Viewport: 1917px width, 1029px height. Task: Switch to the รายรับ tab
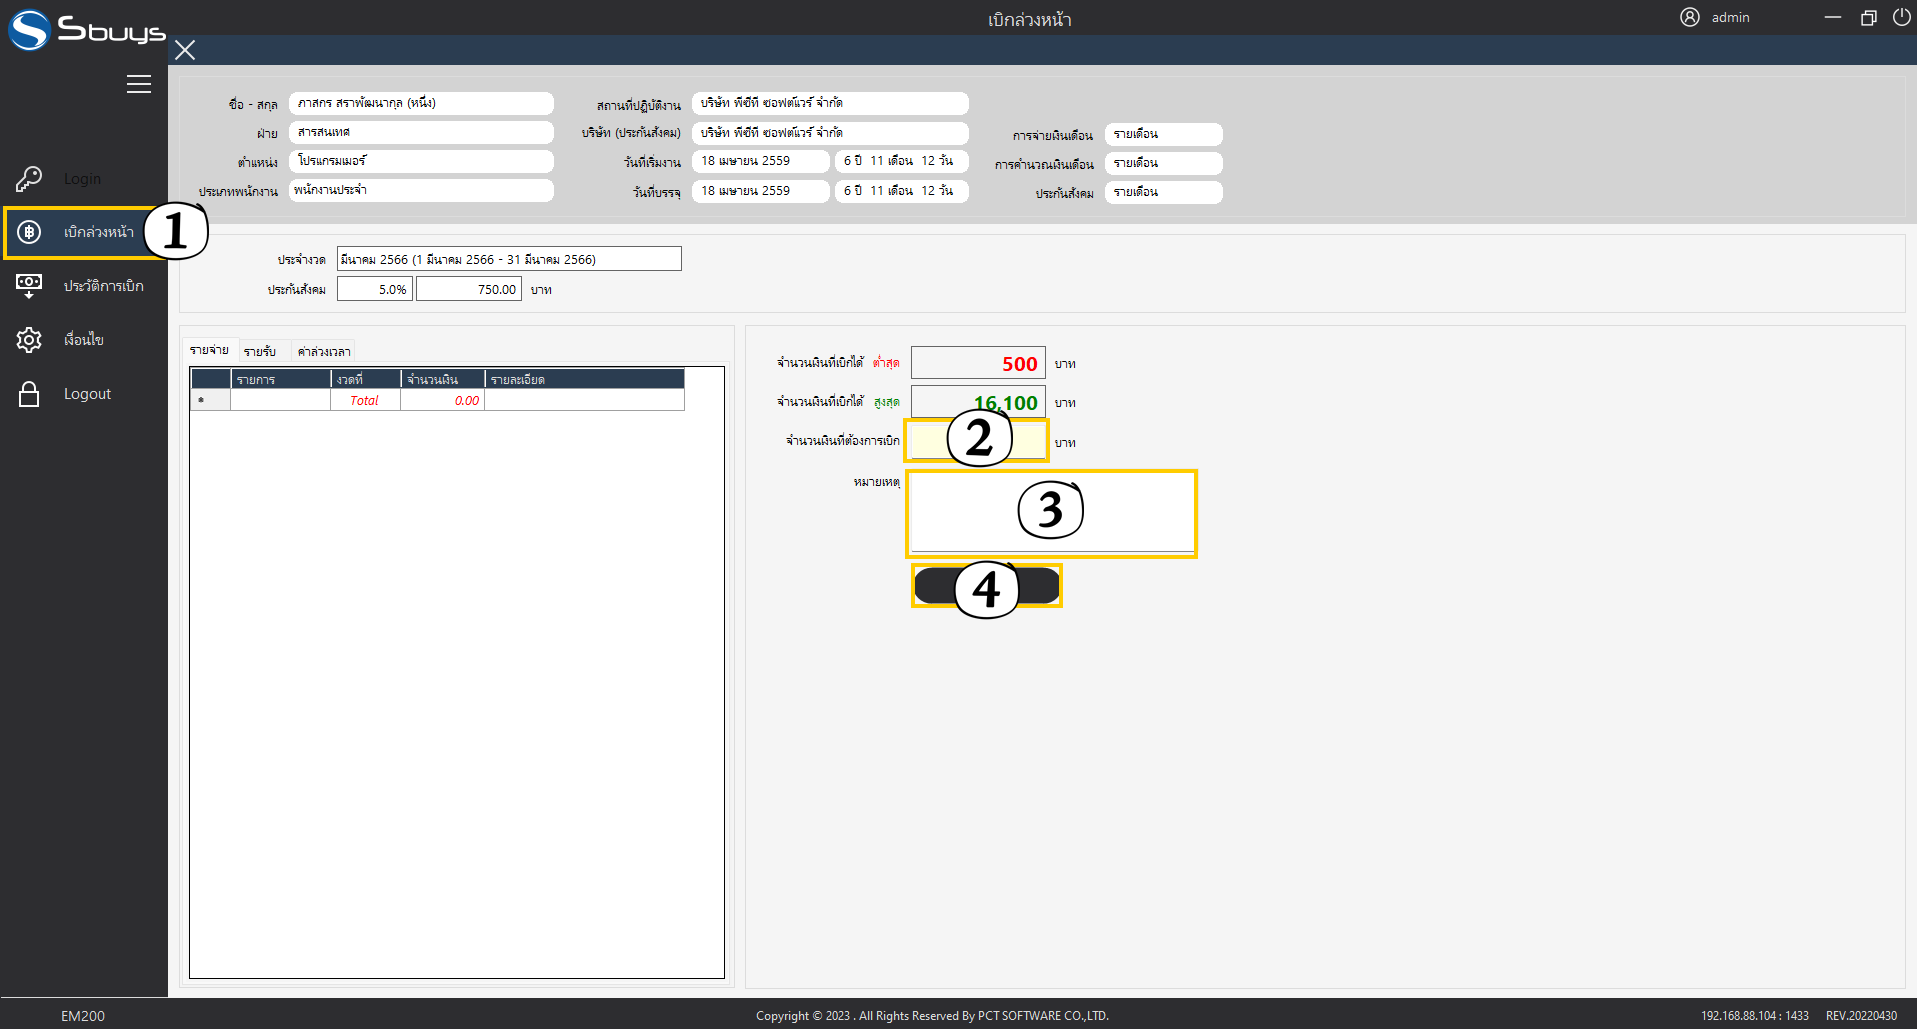pos(260,351)
